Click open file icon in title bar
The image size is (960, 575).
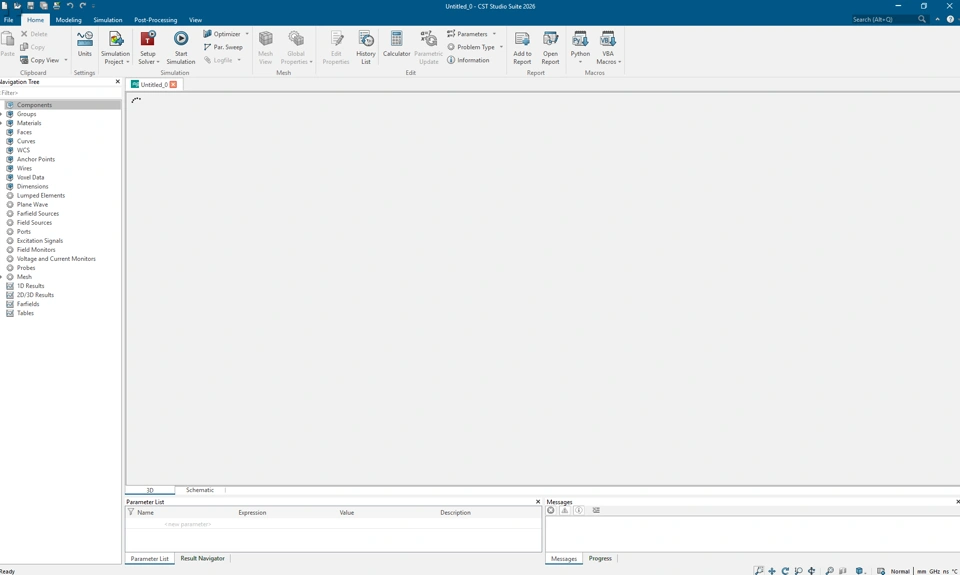pyautogui.click(x=17, y=6)
